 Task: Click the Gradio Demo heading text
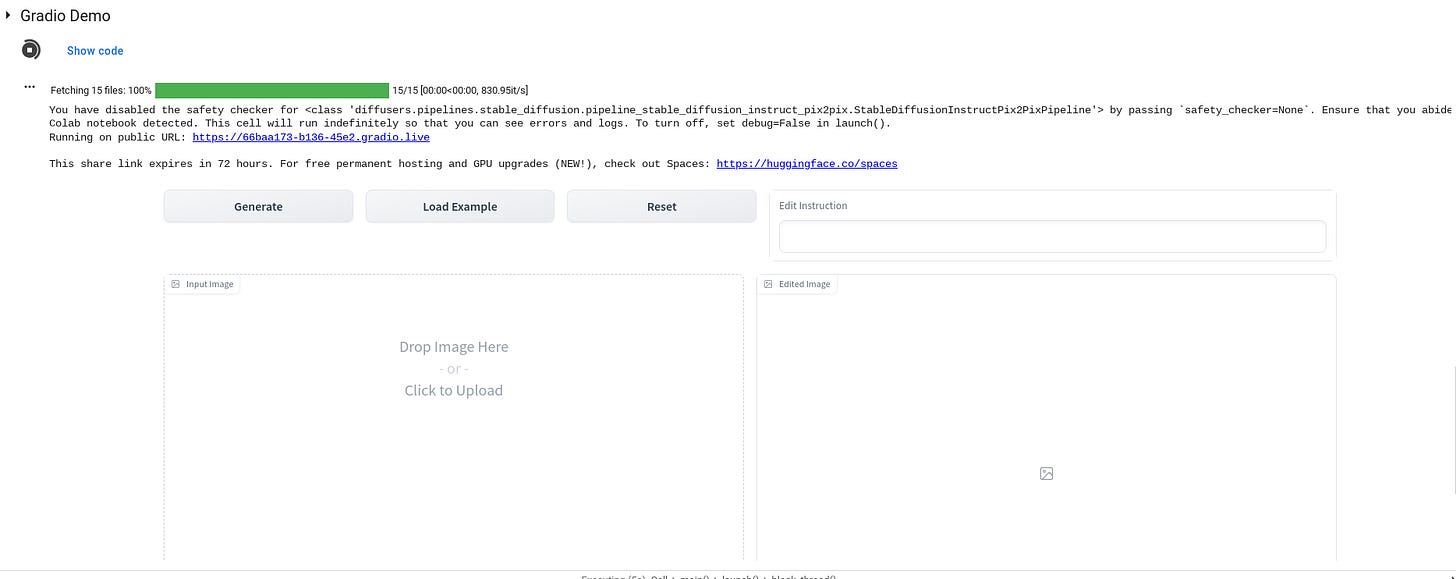coord(65,16)
